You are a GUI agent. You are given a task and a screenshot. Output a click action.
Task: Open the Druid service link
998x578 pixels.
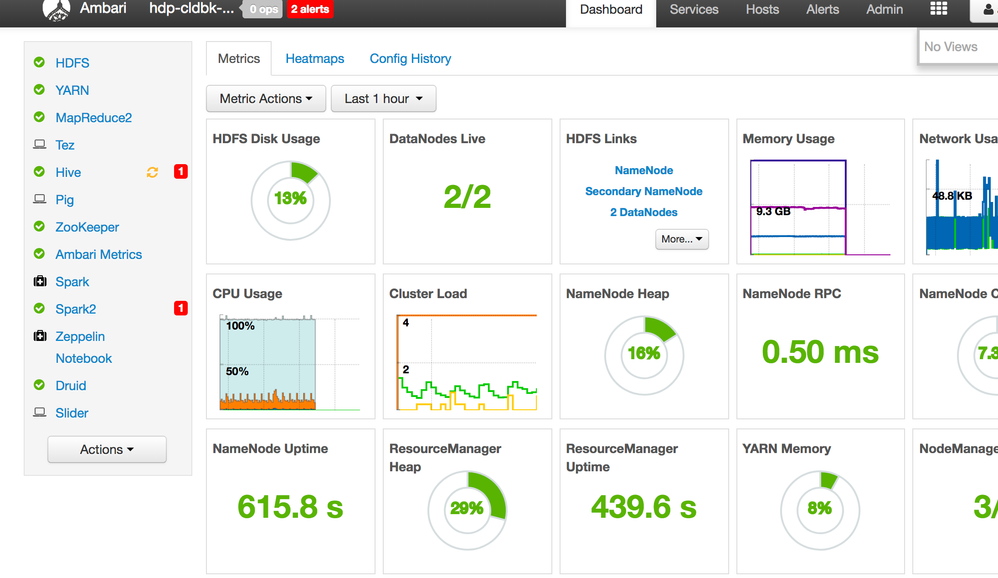click(x=71, y=386)
